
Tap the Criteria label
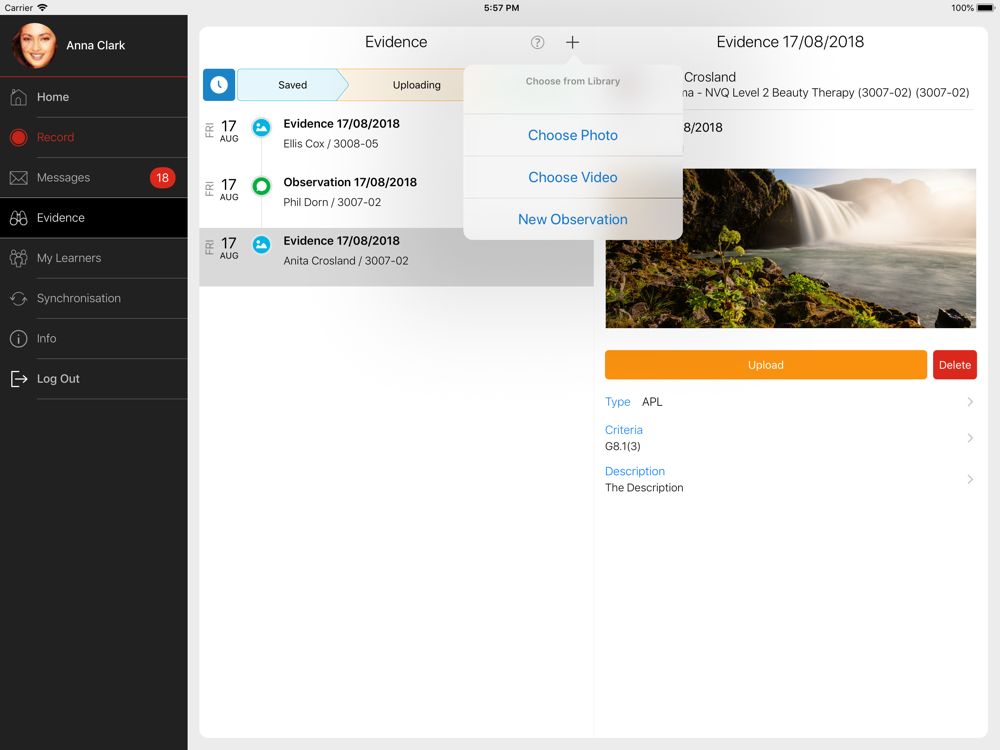(623, 430)
